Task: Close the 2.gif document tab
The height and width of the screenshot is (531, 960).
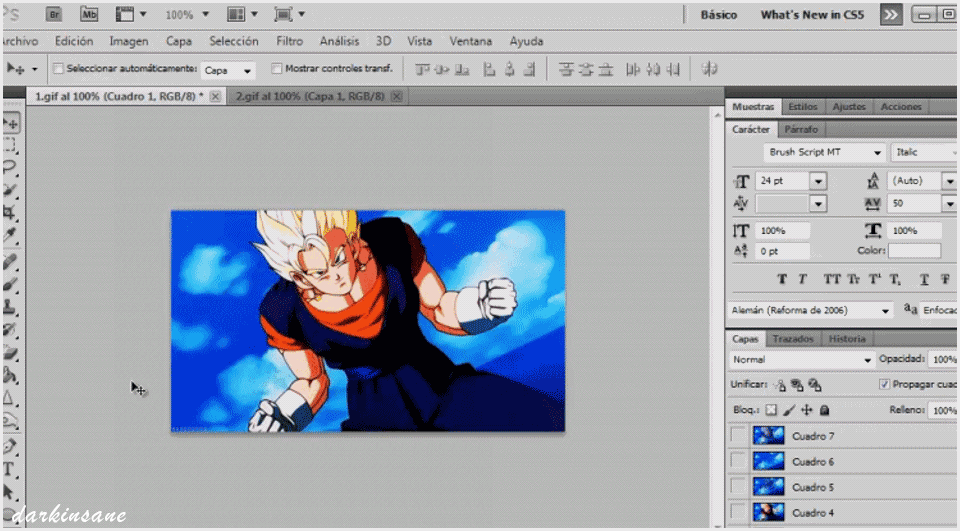Action: pyautogui.click(x=396, y=96)
